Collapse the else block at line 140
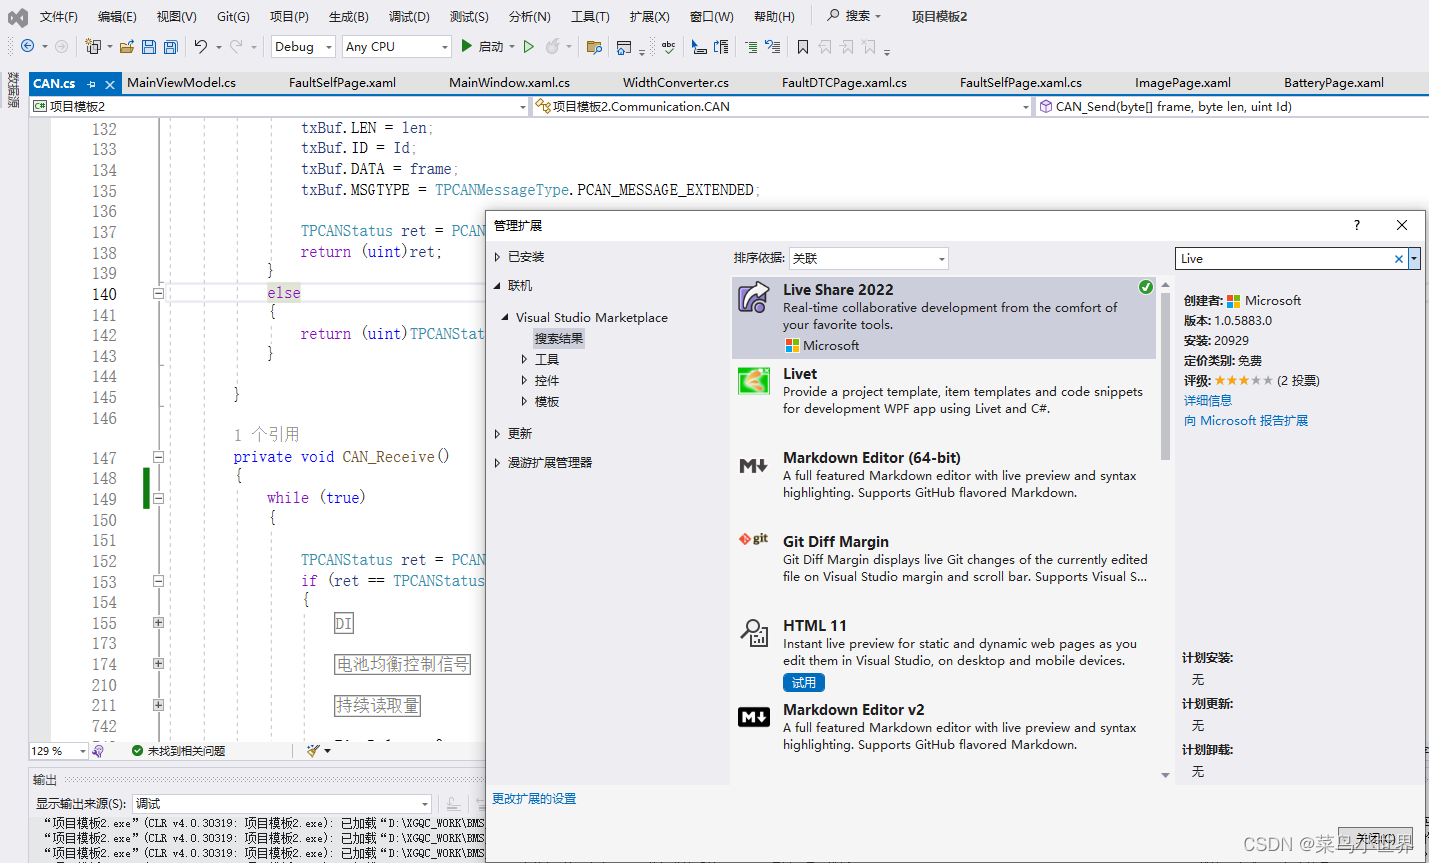Image resolution: width=1429 pixels, height=863 pixels. point(158,293)
